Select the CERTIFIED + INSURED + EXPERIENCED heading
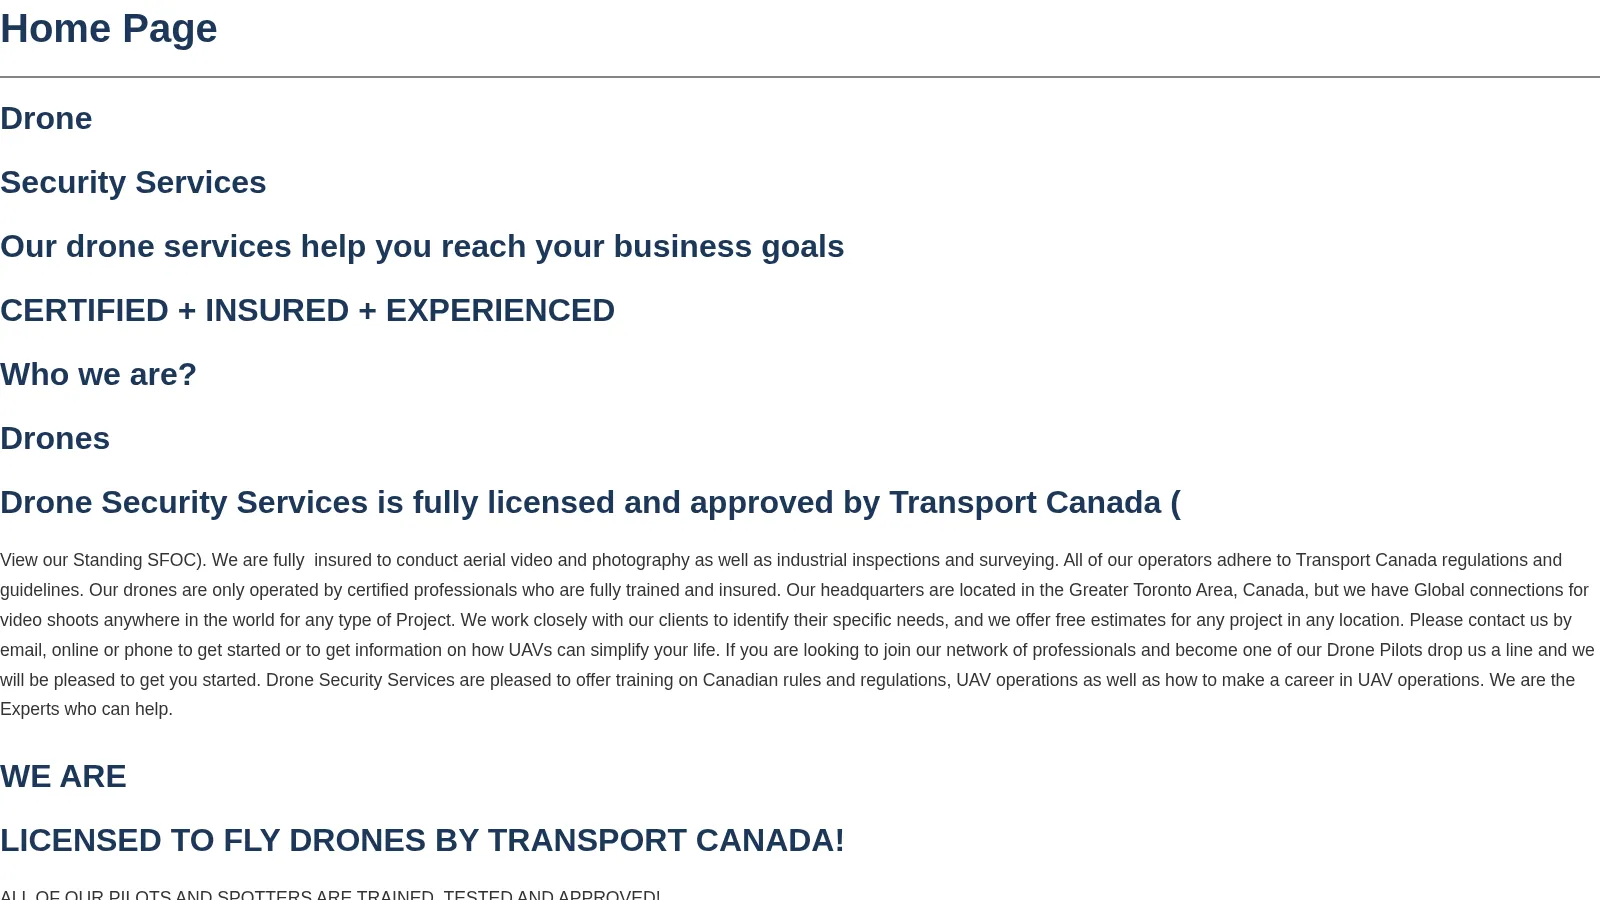Screen dimensions: 1600x900 (x=307, y=310)
